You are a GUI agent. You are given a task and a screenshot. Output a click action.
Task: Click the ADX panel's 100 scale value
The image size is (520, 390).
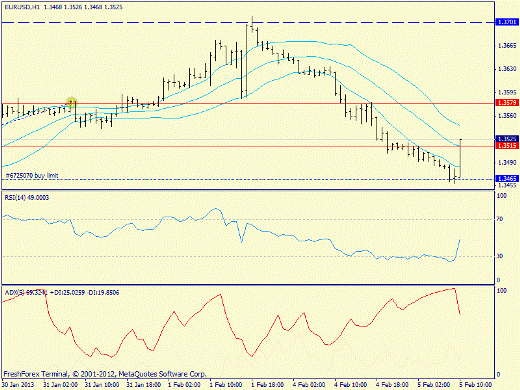coord(501,291)
